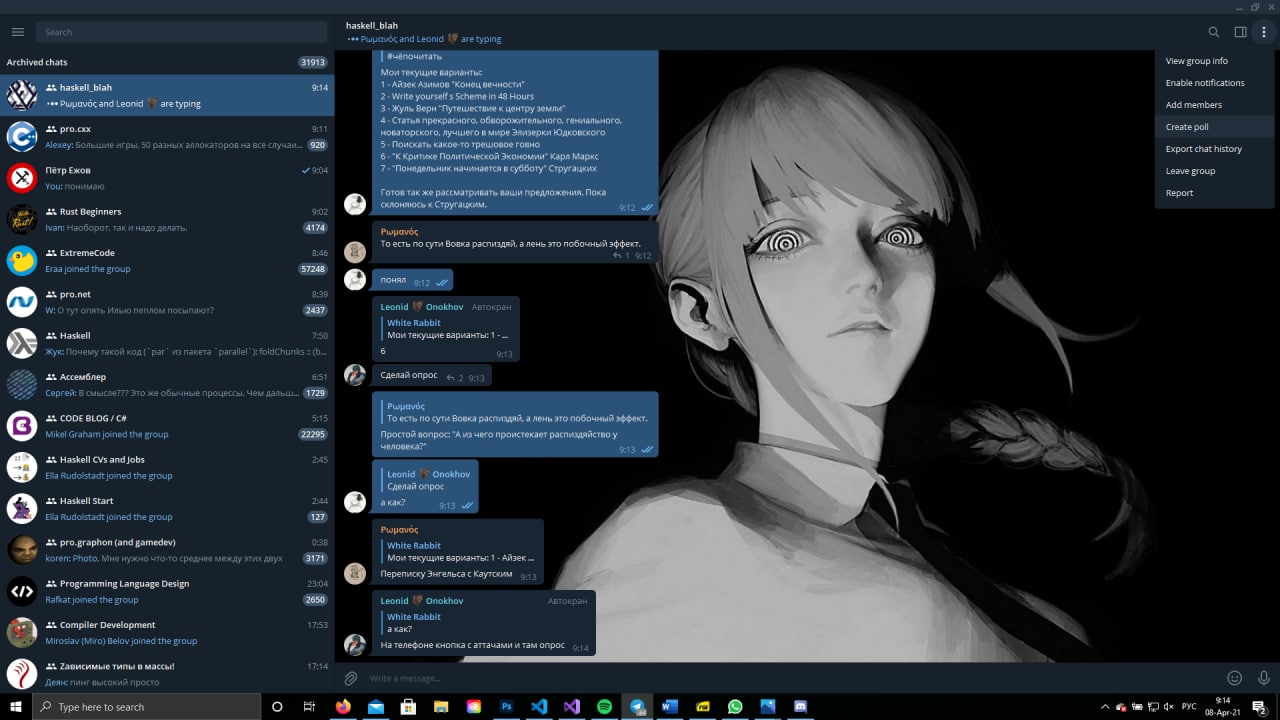The height and width of the screenshot is (720, 1280).
Task: Click Telegram taskbar icon
Action: click(x=637, y=706)
